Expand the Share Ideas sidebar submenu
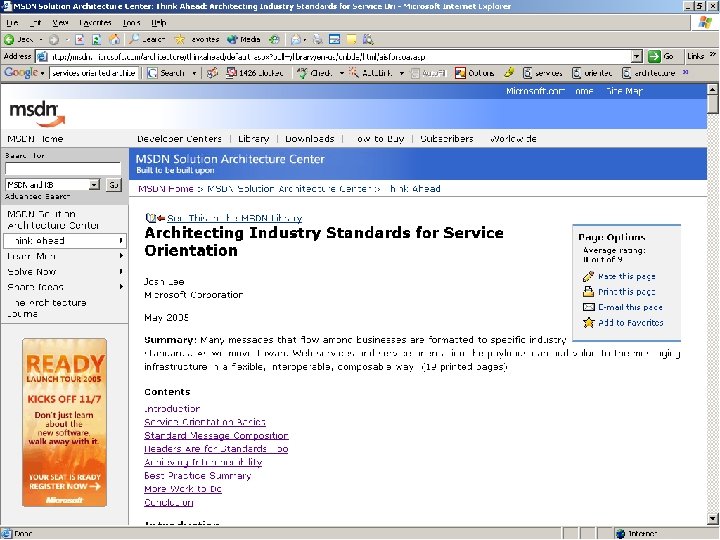The height and width of the screenshot is (540, 720). [121, 287]
